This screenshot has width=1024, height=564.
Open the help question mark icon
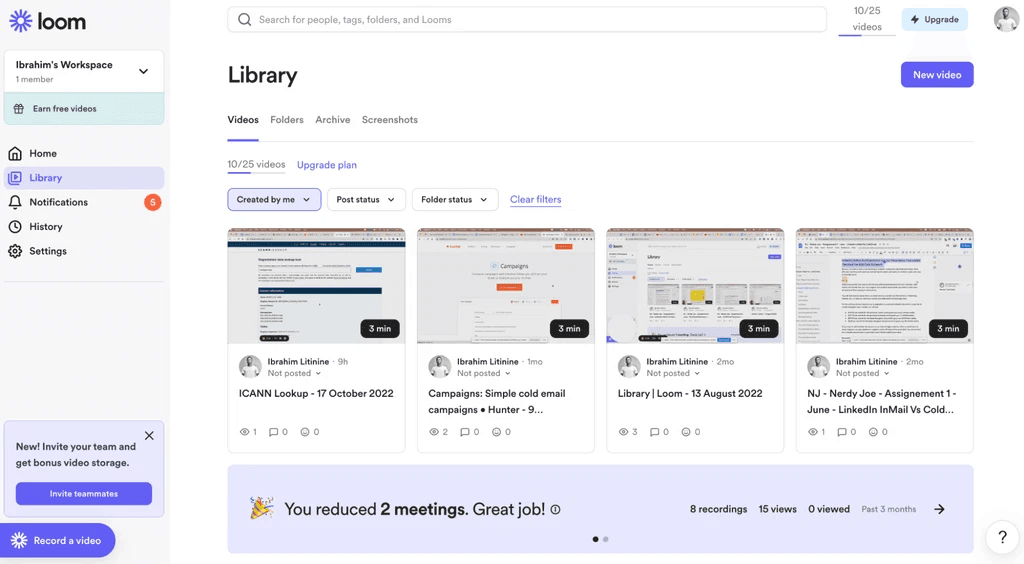(1002, 537)
